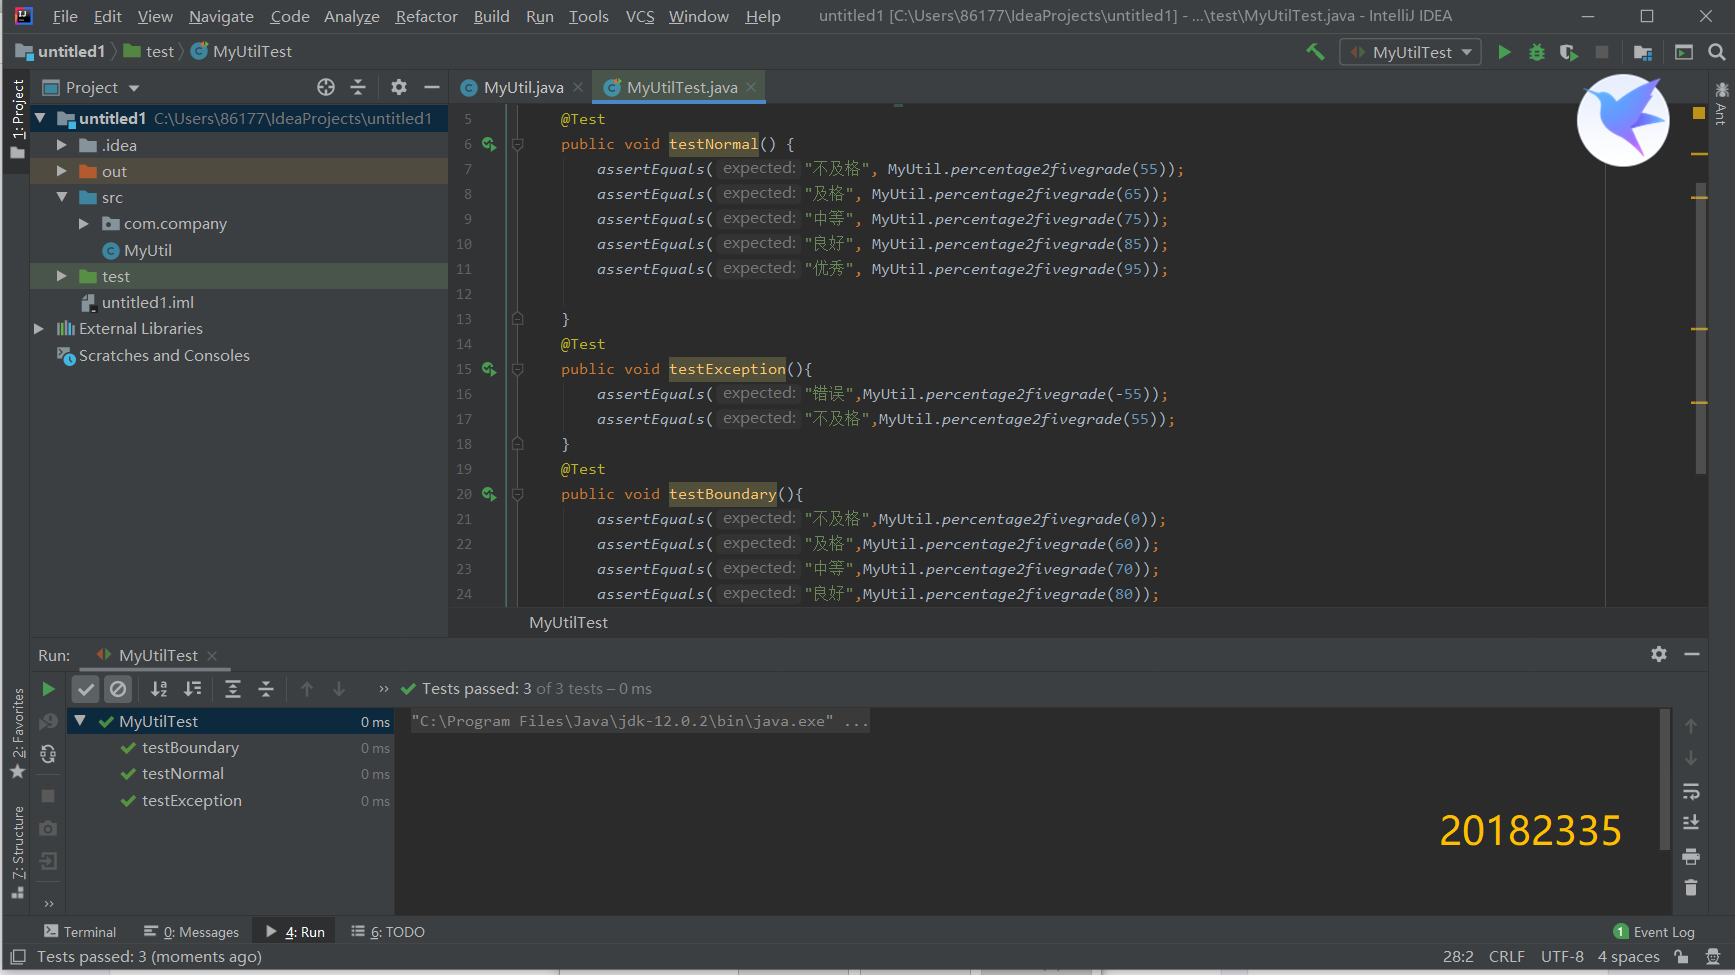Expand the External Libraries tree node
Screen dimensions: 1735x975
click(39, 329)
